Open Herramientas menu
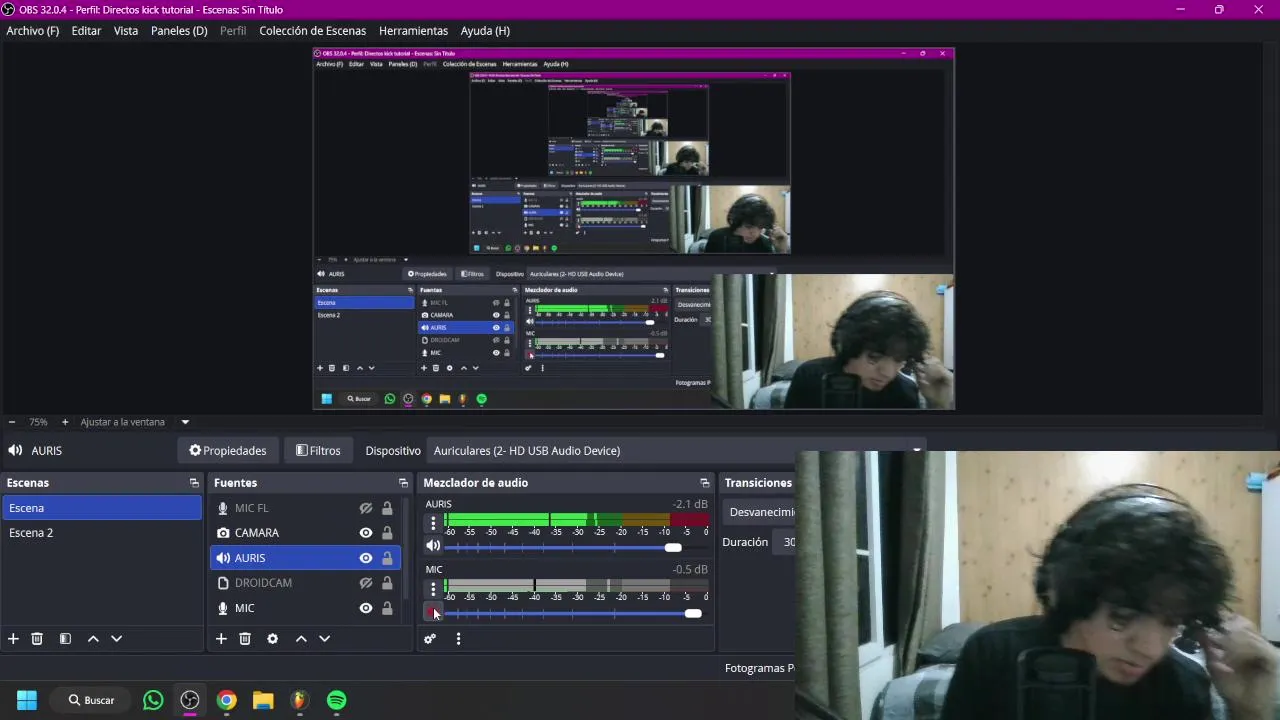This screenshot has width=1280, height=720. pos(414,31)
